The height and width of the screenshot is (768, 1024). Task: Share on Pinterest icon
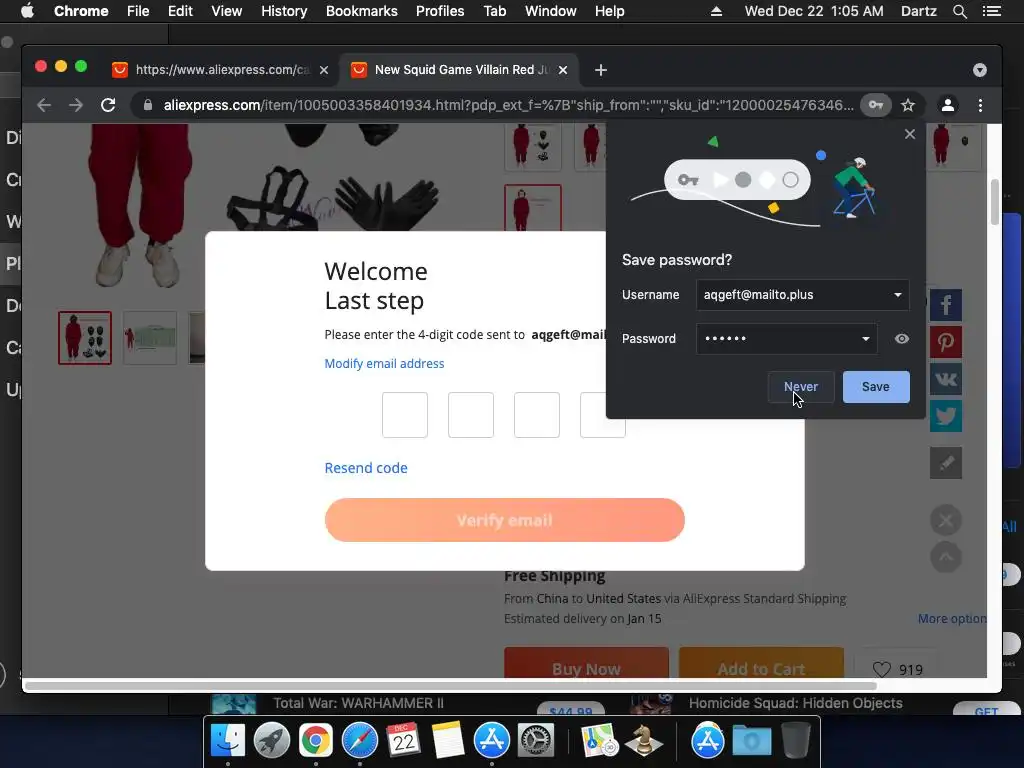click(x=946, y=342)
